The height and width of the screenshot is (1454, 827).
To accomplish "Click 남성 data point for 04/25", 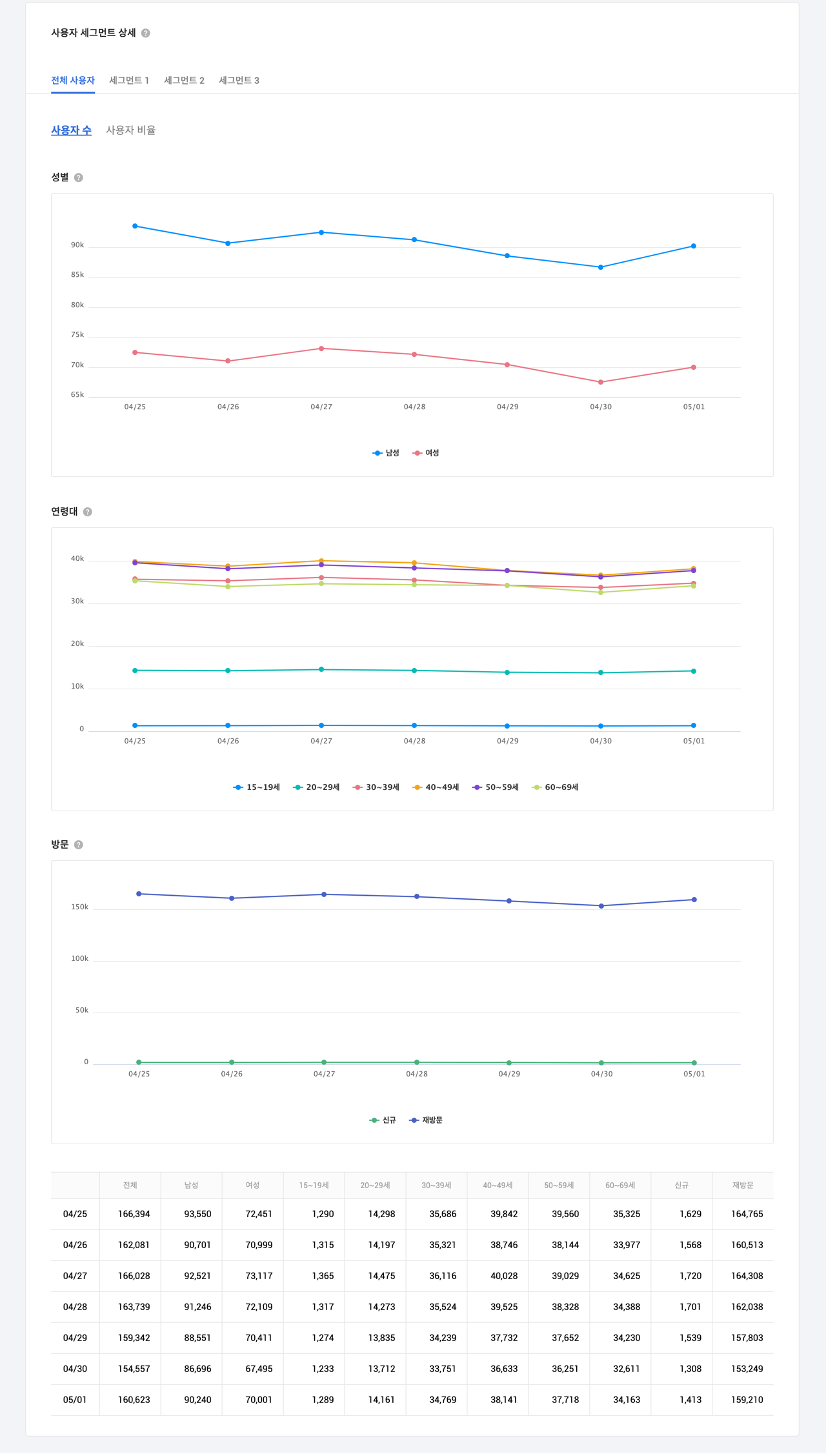I will 135,226.
